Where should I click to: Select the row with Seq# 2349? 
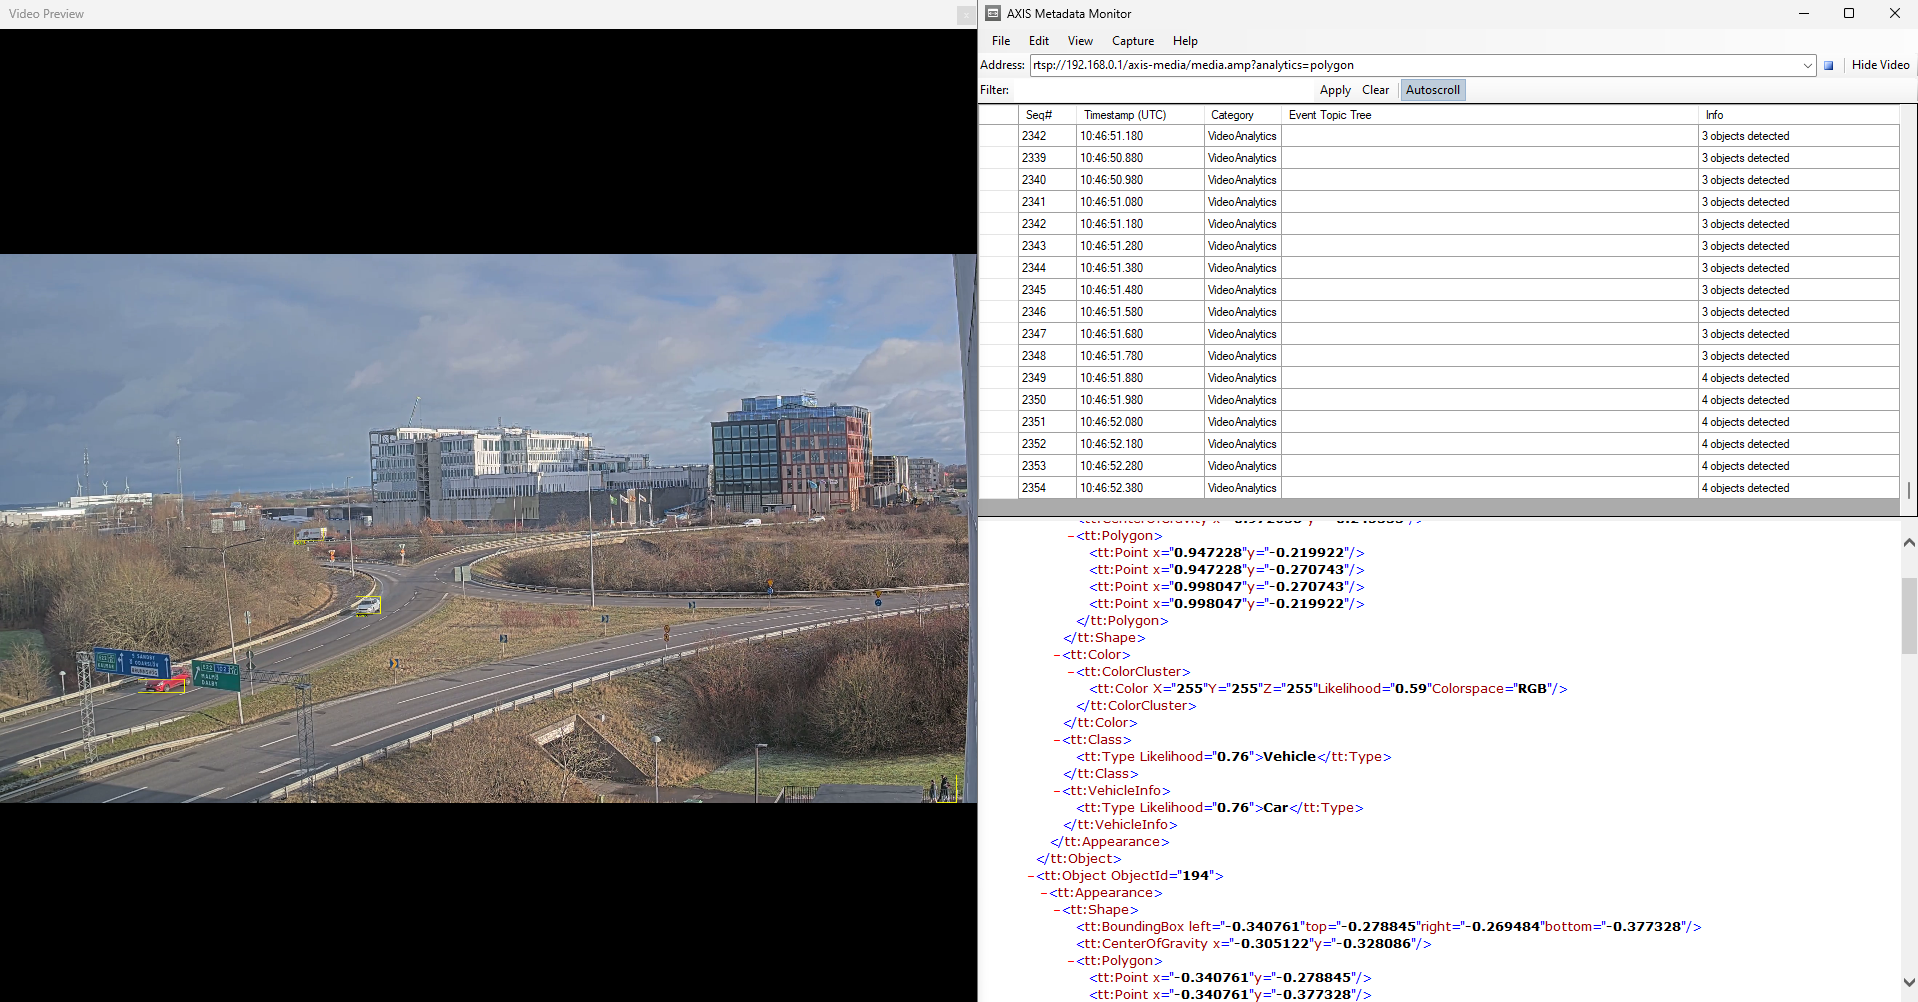pyautogui.click(x=1439, y=378)
